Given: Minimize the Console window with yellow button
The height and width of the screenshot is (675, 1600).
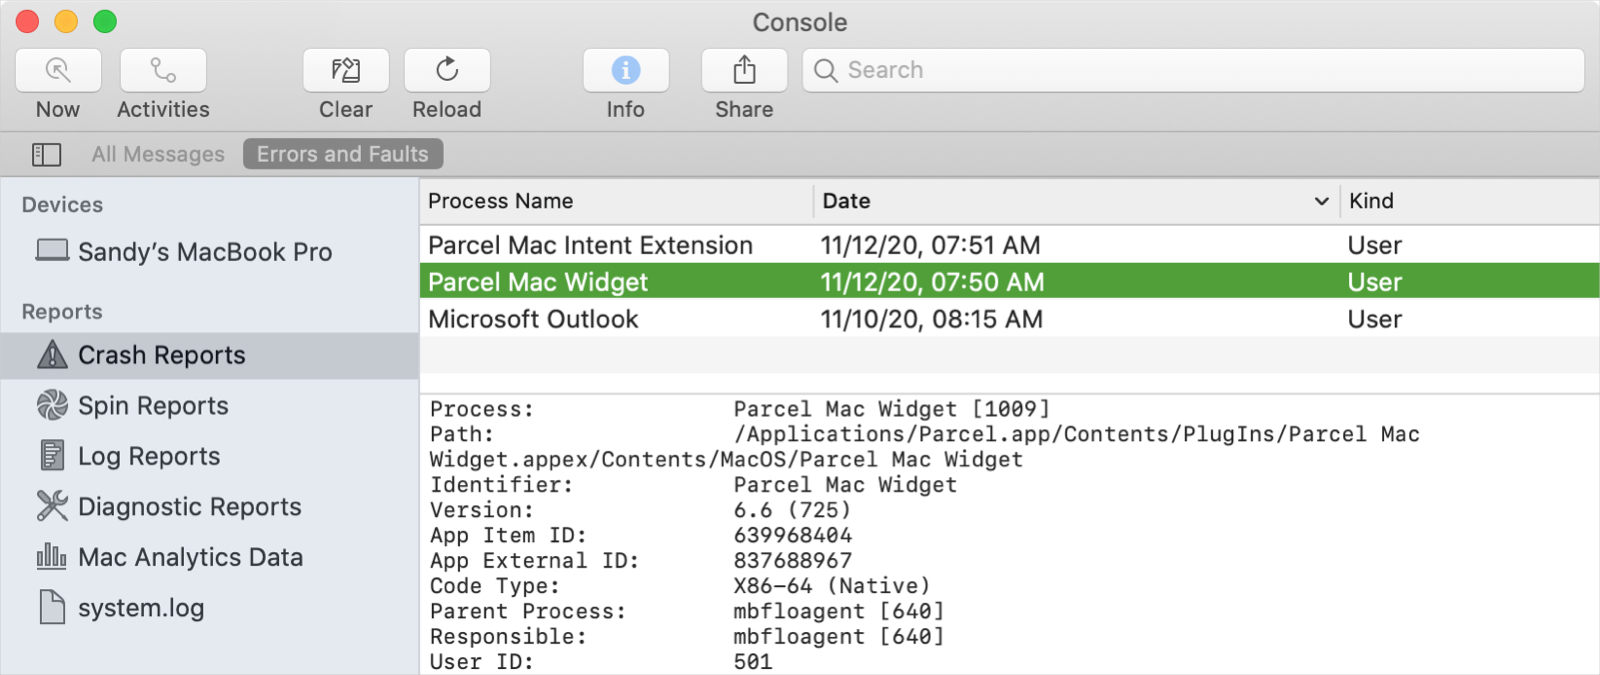Looking at the screenshot, I should click(66, 21).
